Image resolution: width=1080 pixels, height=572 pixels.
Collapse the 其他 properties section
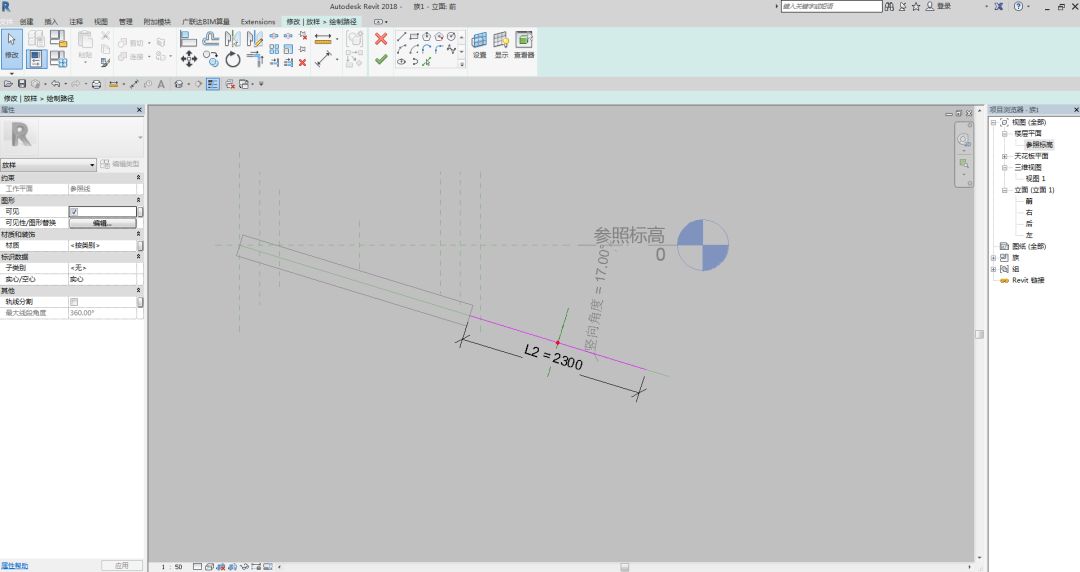pyautogui.click(x=138, y=291)
